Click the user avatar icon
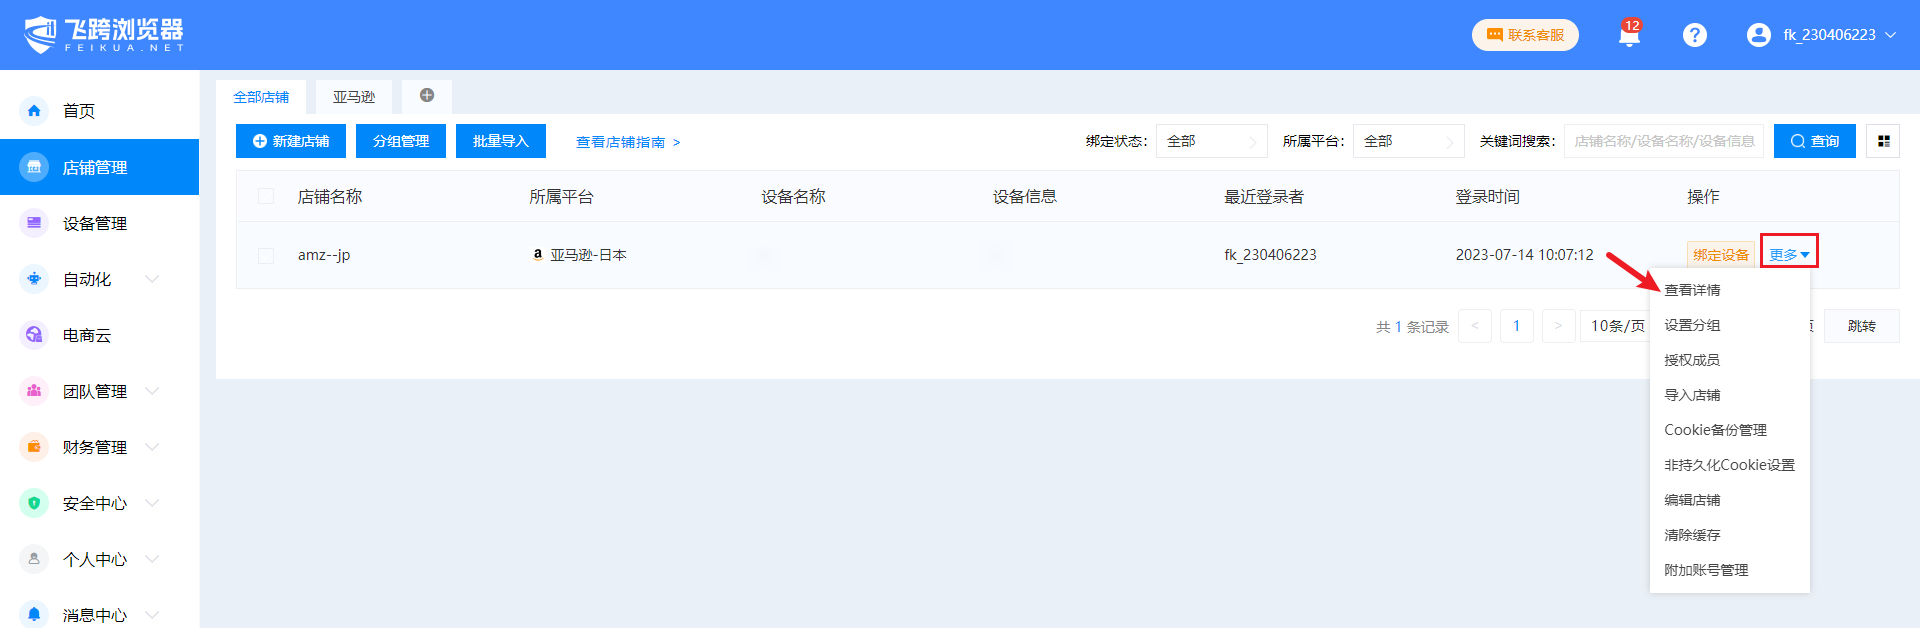 click(x=1758, y=35)
